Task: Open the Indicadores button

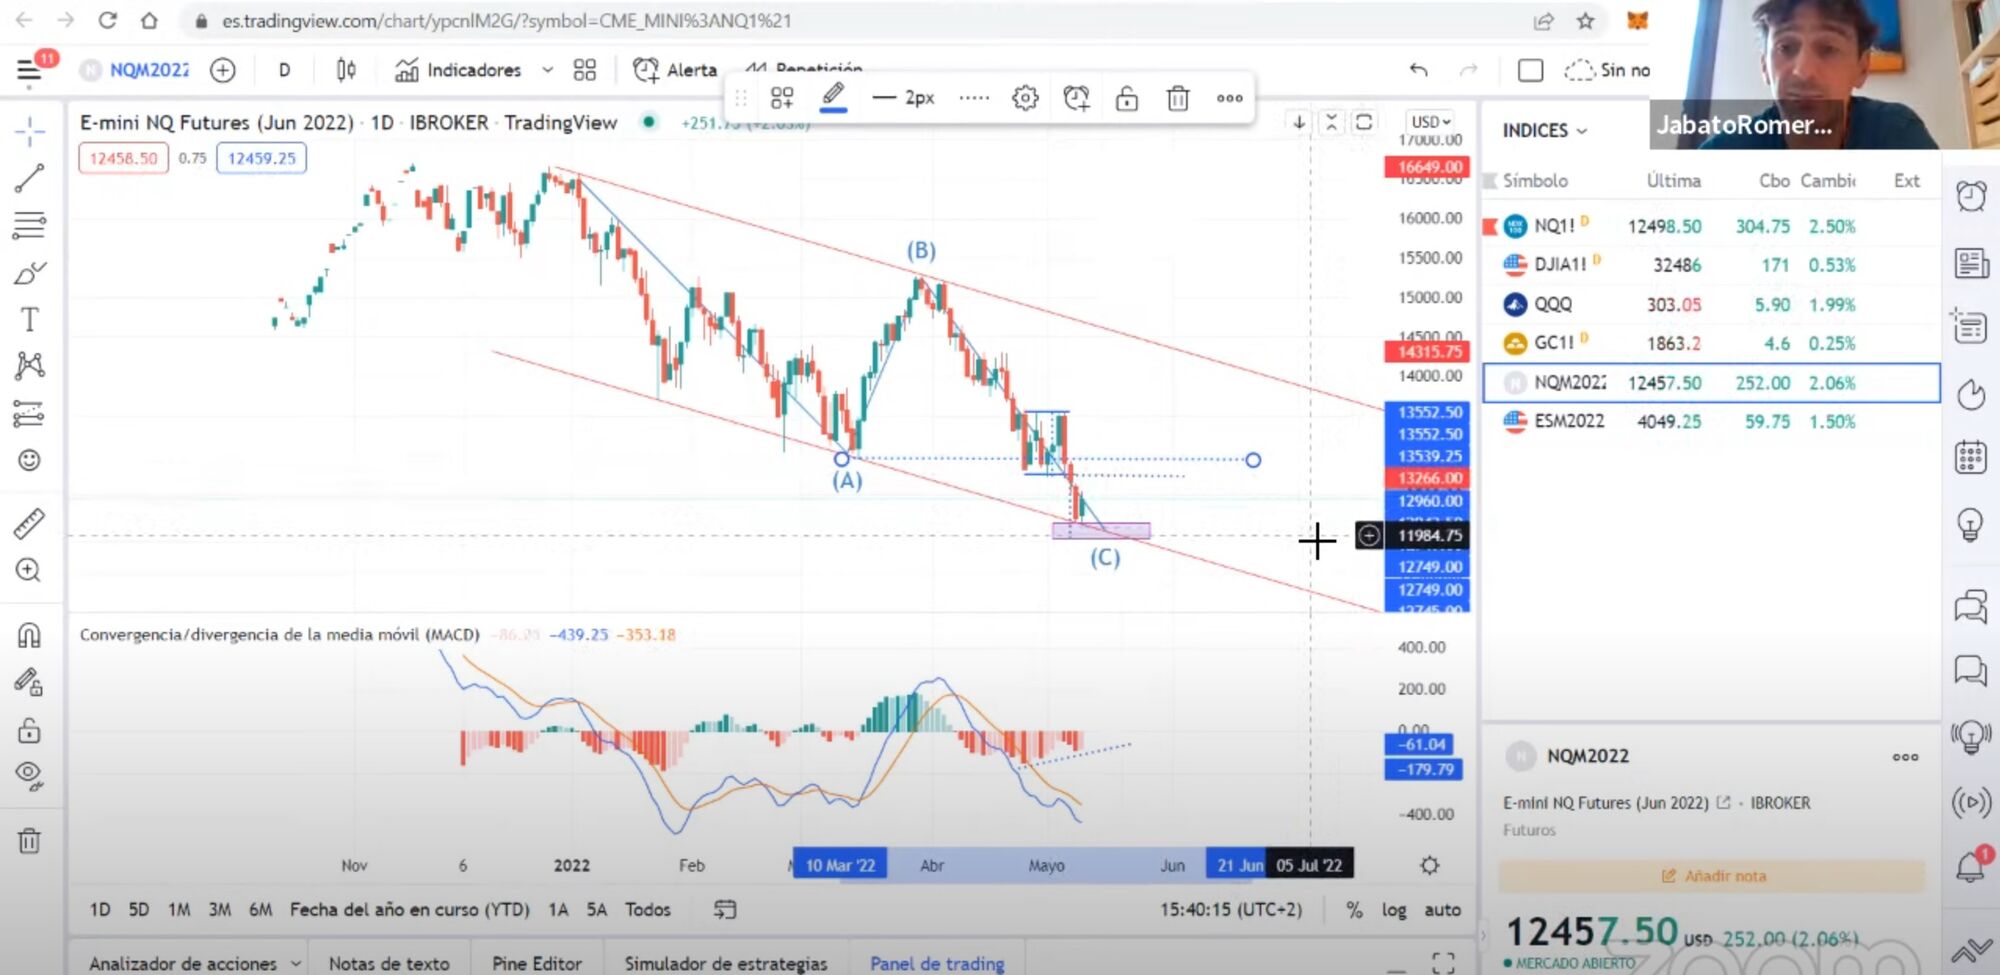Action: point(459,70)
